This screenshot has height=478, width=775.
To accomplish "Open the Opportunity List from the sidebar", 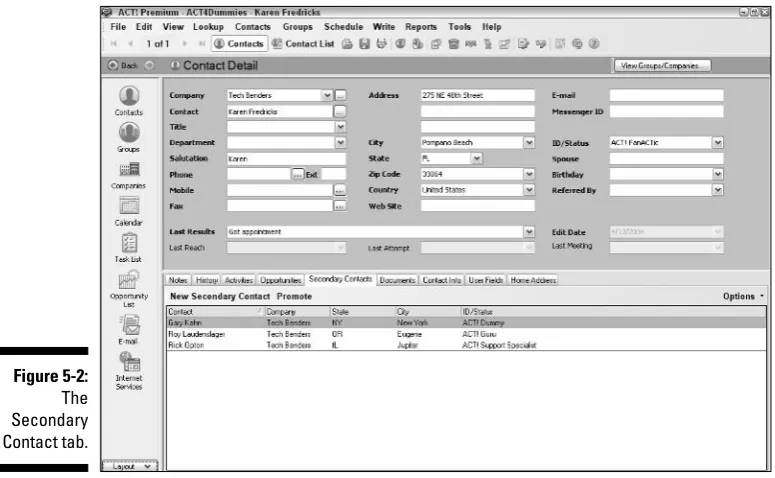I will pos(129,289).
